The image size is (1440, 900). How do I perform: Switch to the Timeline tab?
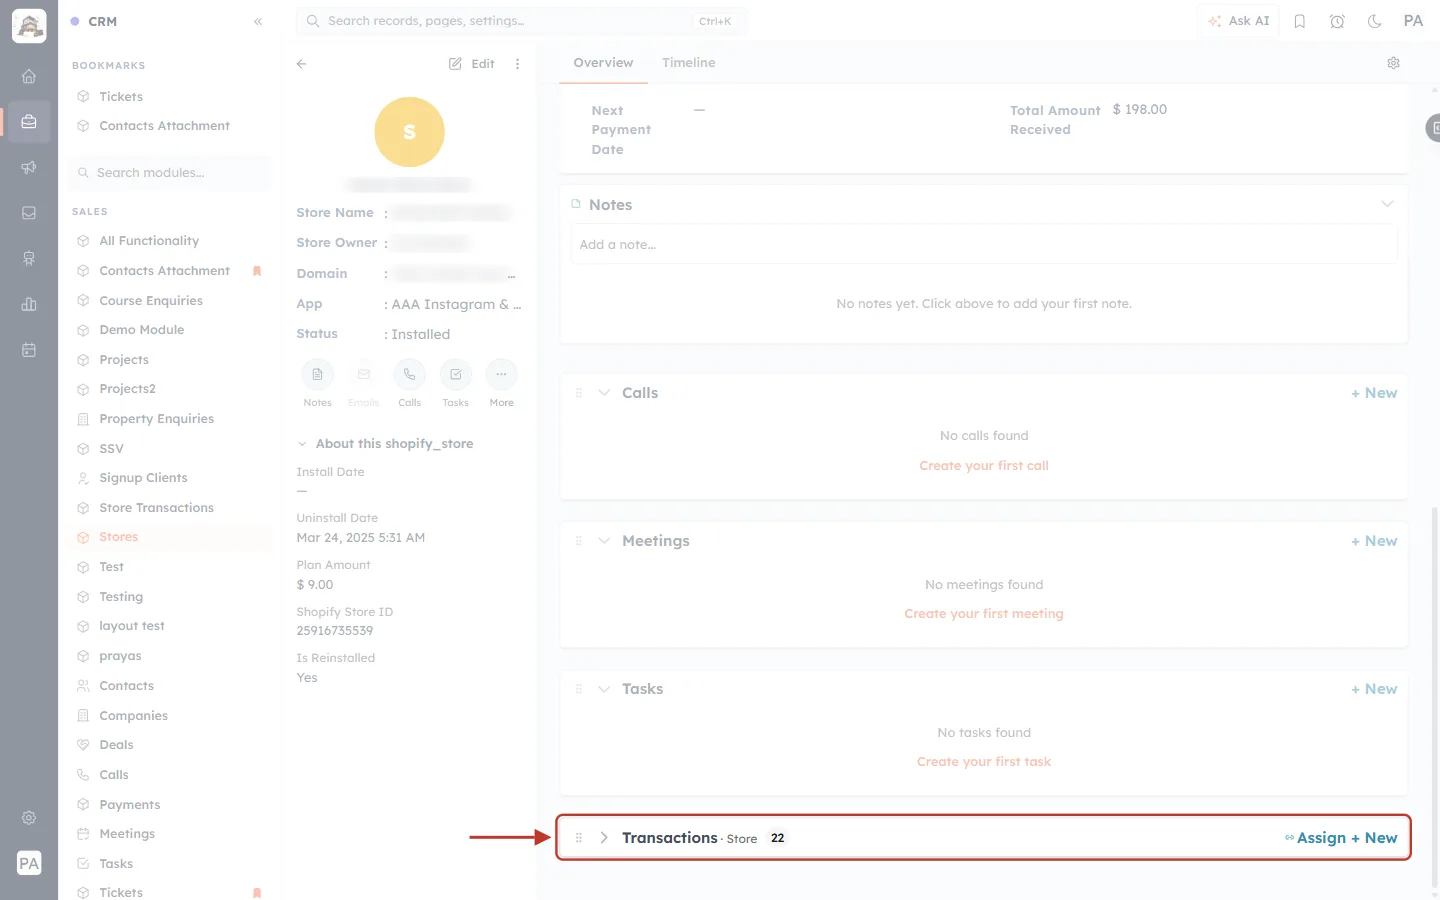(688, 62)
